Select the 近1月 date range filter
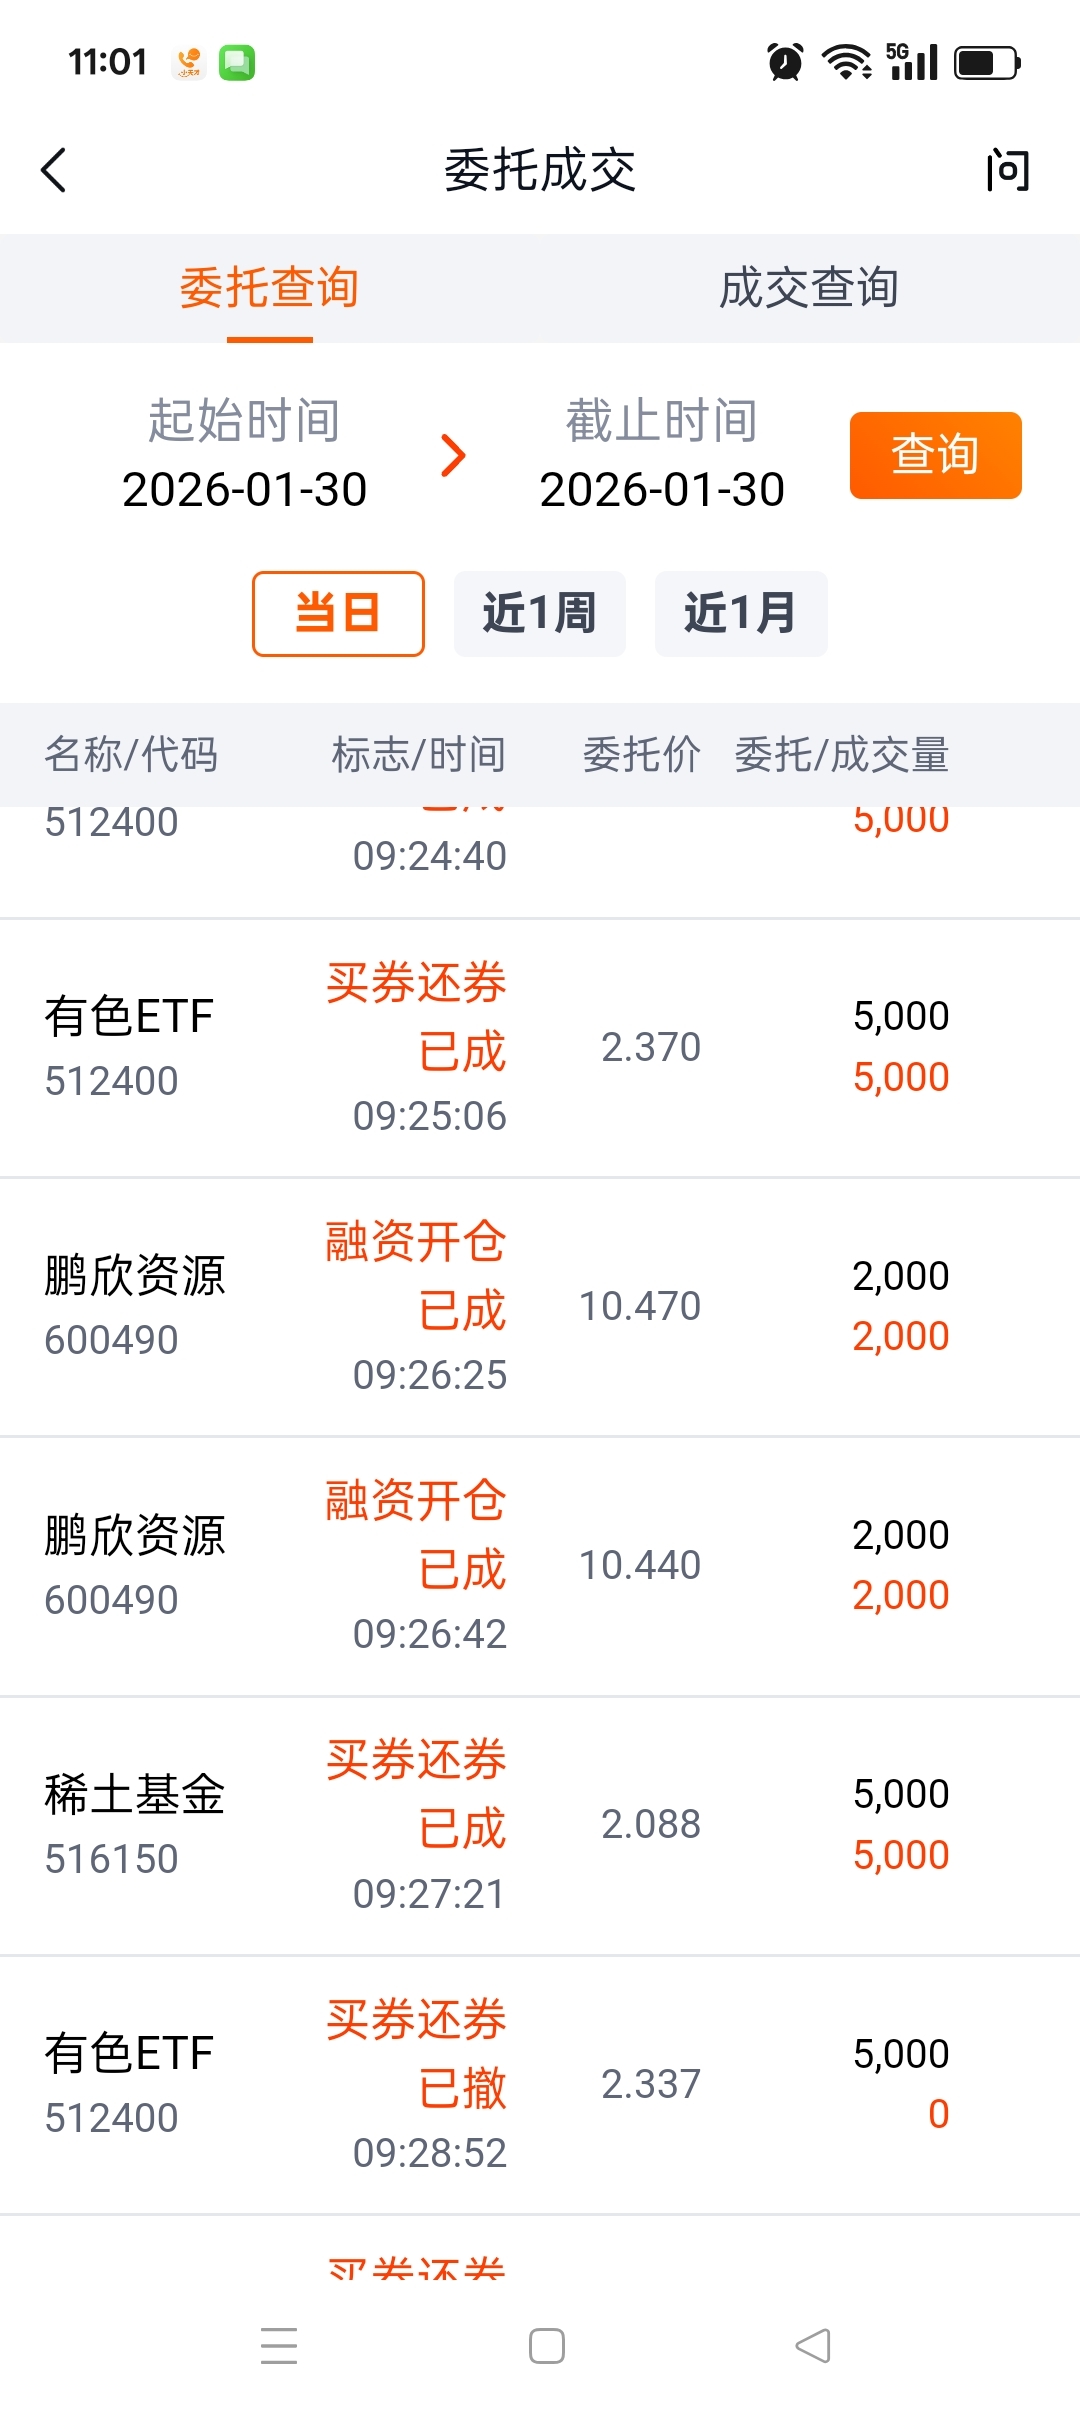The image size is (1080, 2412). click(x=740, y=613)
